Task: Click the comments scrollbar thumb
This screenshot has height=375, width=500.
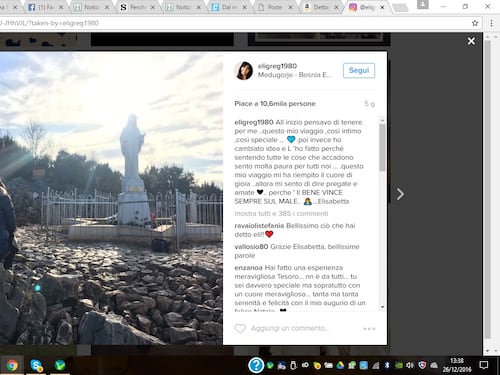Action: (x=382, y=147)
